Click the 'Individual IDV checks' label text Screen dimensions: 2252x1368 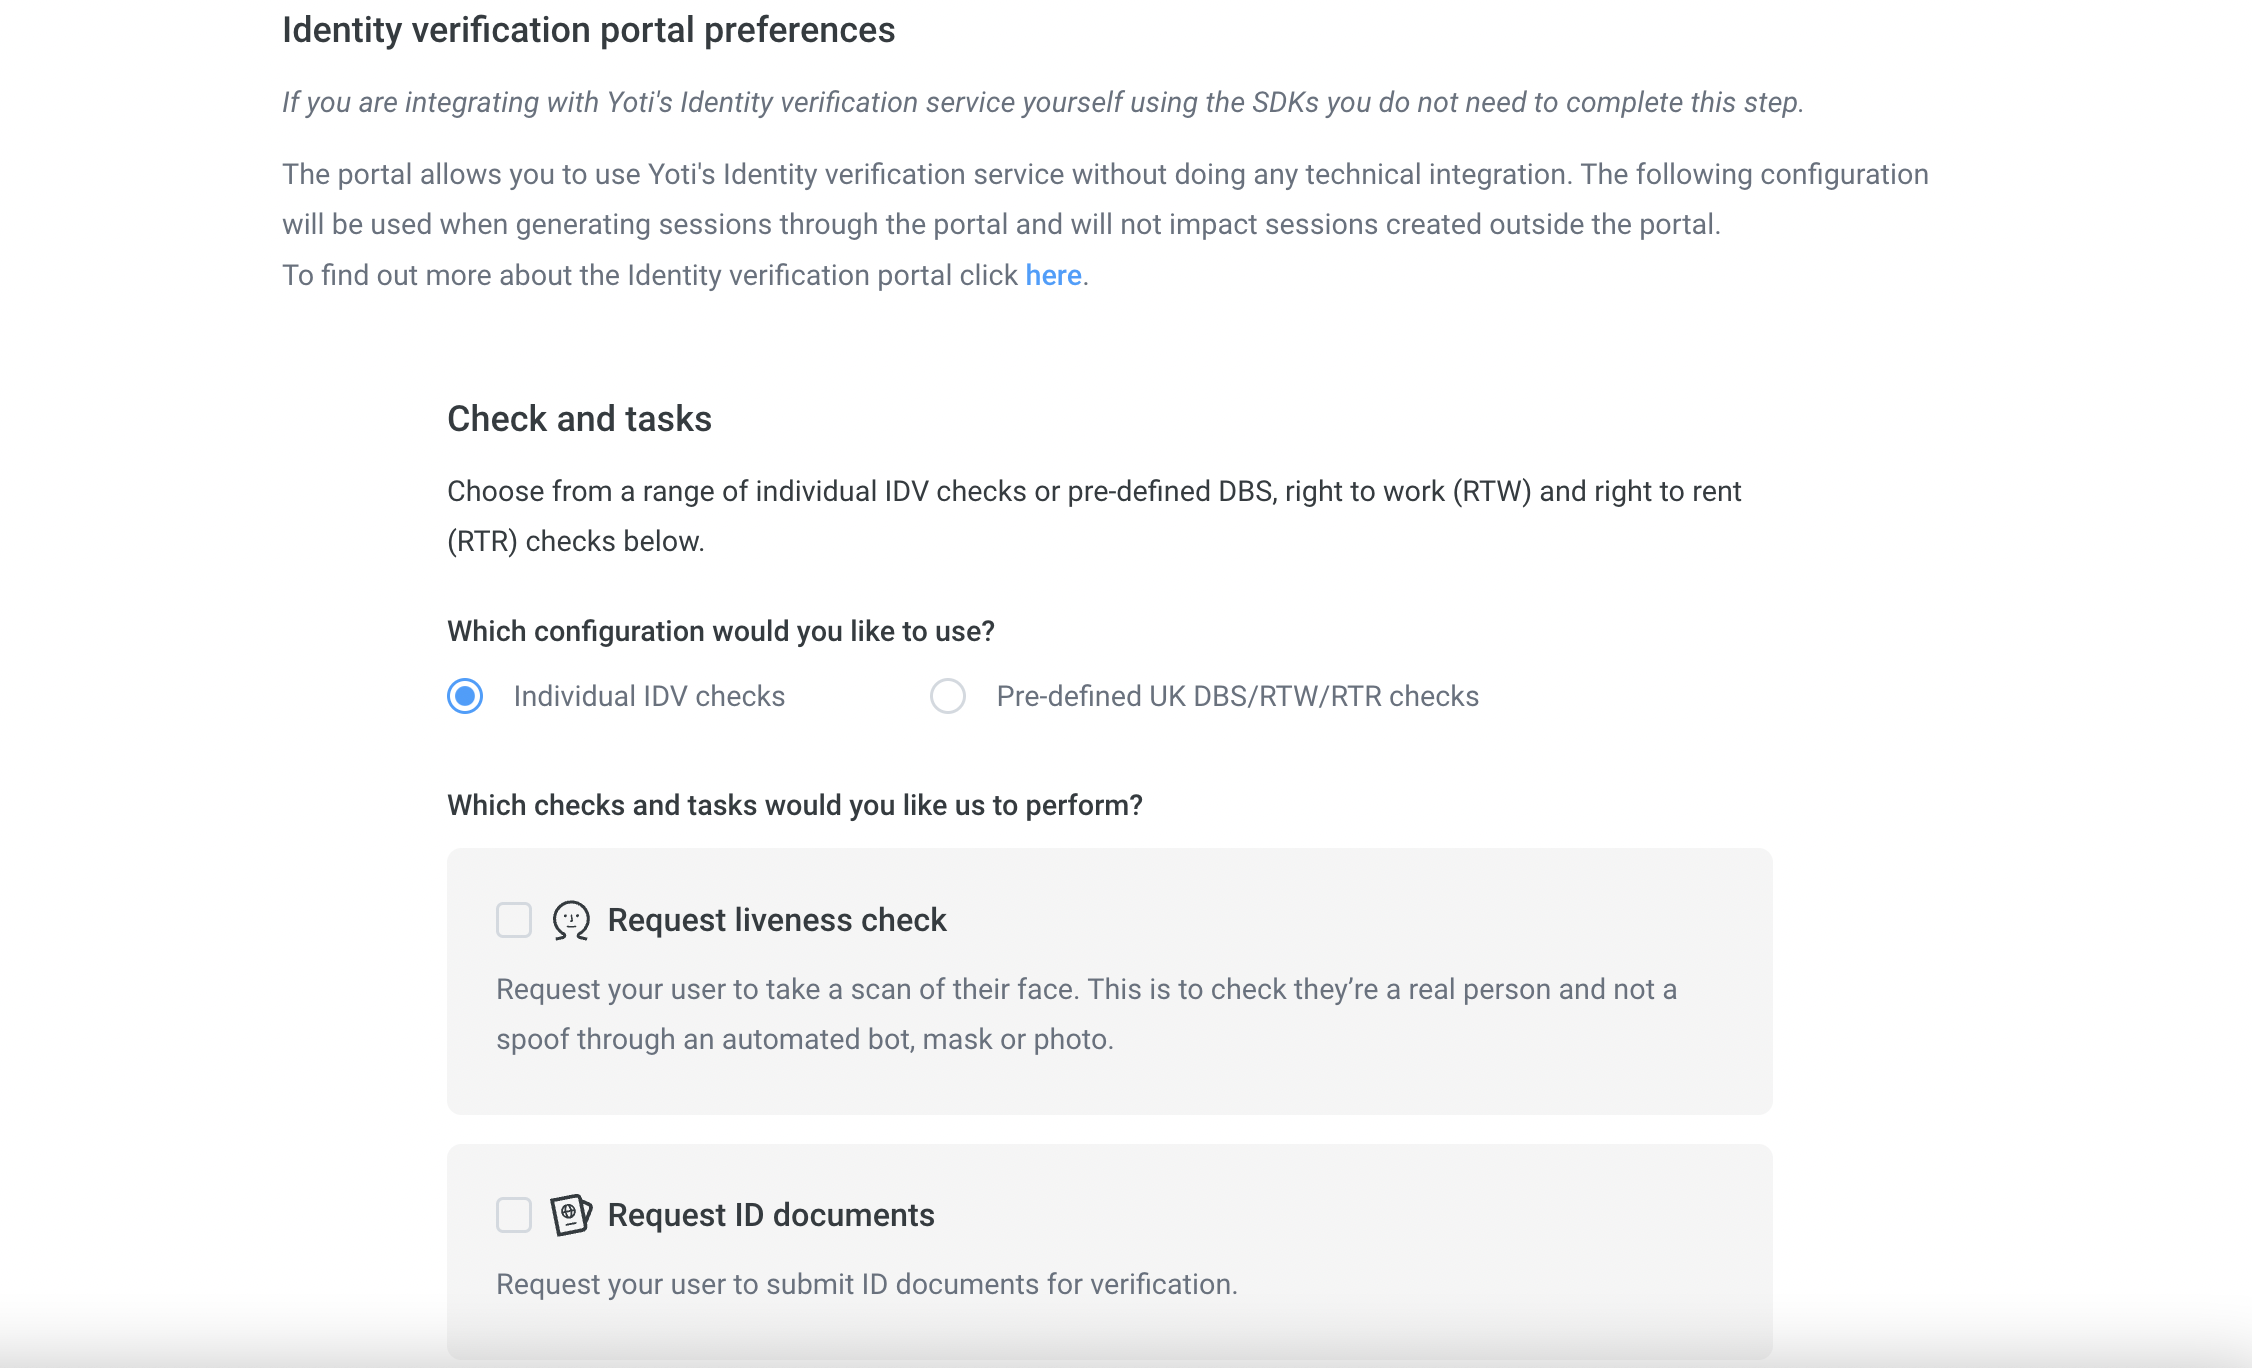tap(649, 696)
